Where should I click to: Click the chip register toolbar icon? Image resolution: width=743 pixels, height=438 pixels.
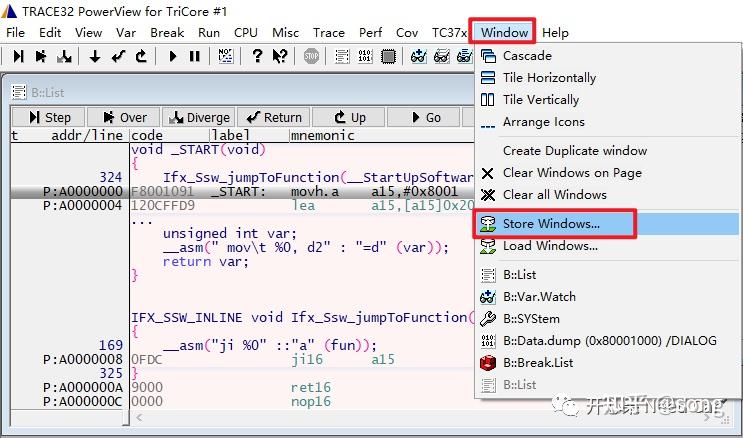[389, 56]
